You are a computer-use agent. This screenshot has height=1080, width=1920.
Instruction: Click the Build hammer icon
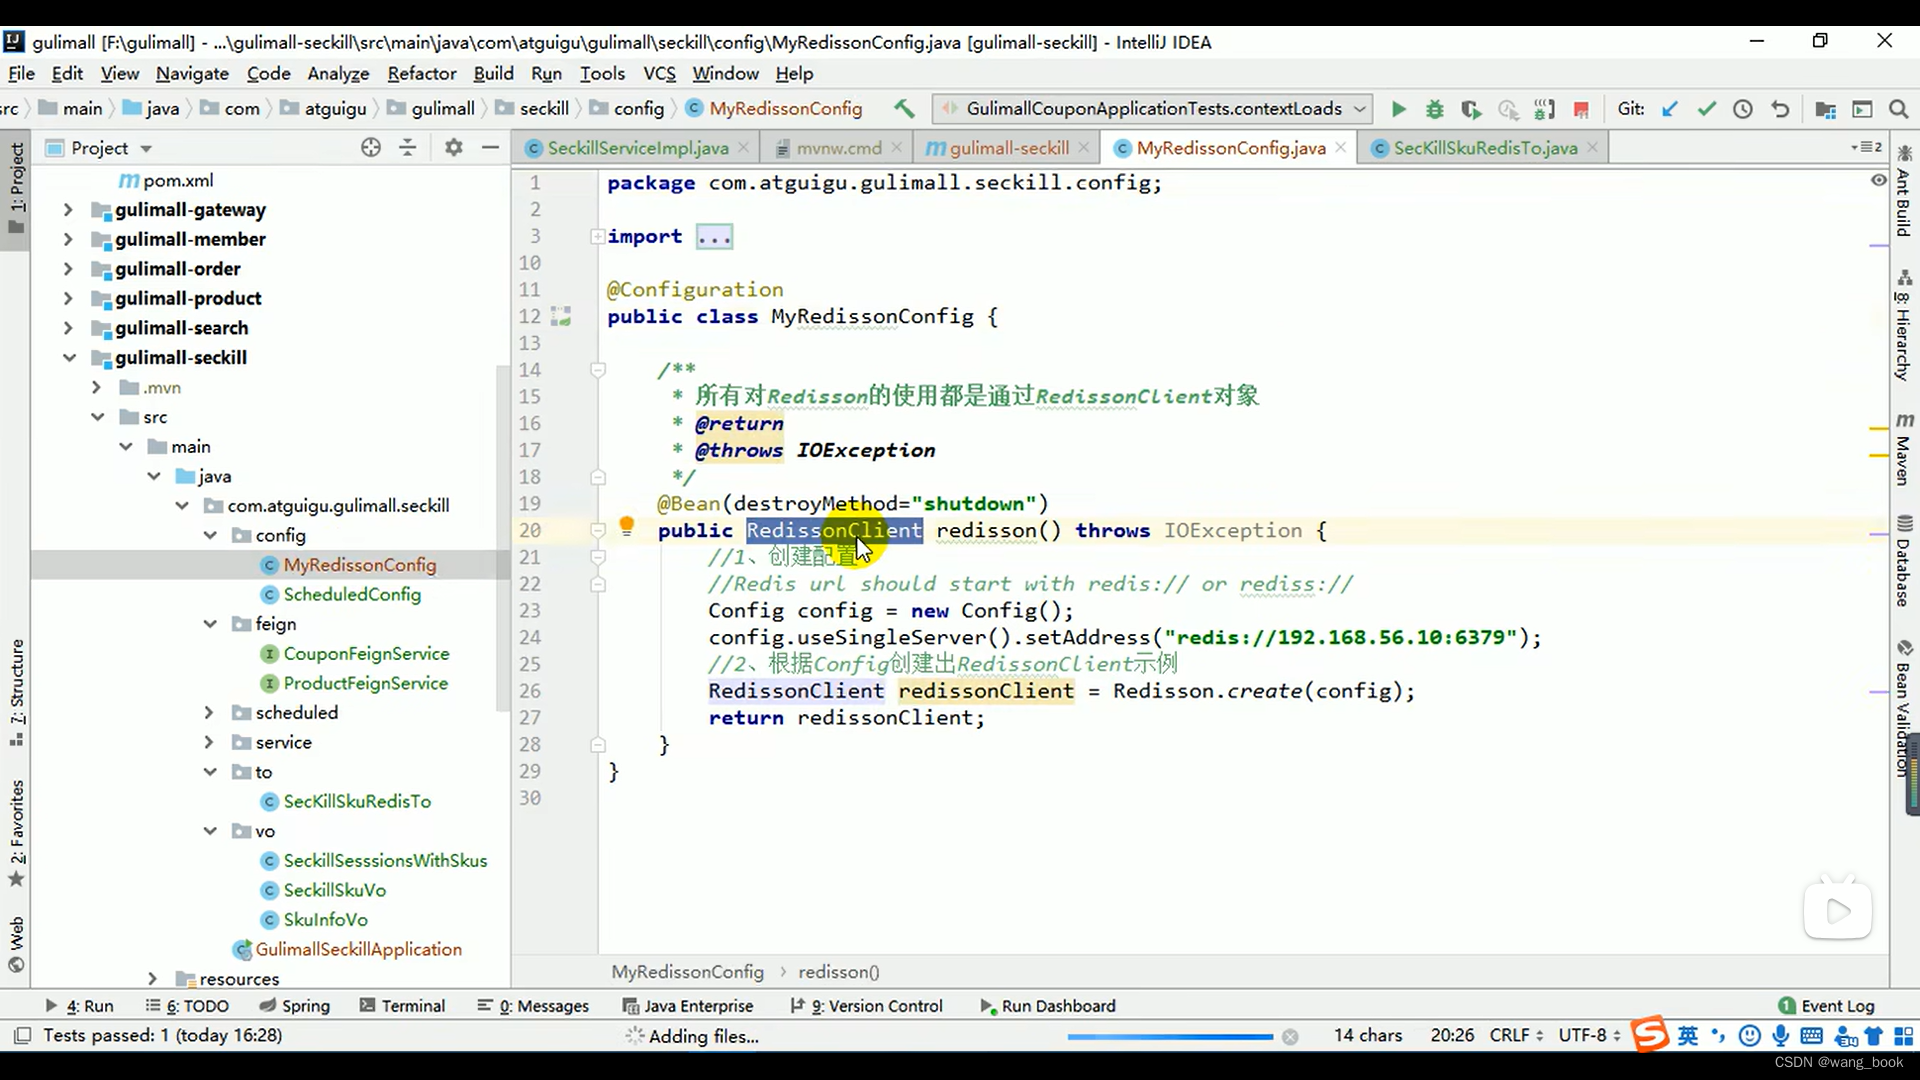(x=904, y=108)
